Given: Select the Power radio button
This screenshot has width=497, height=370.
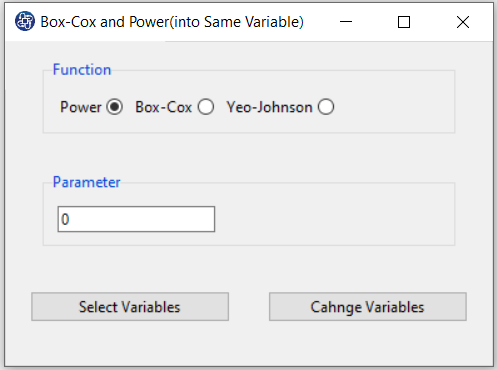Looking at the screenshot, I should 115,107.
